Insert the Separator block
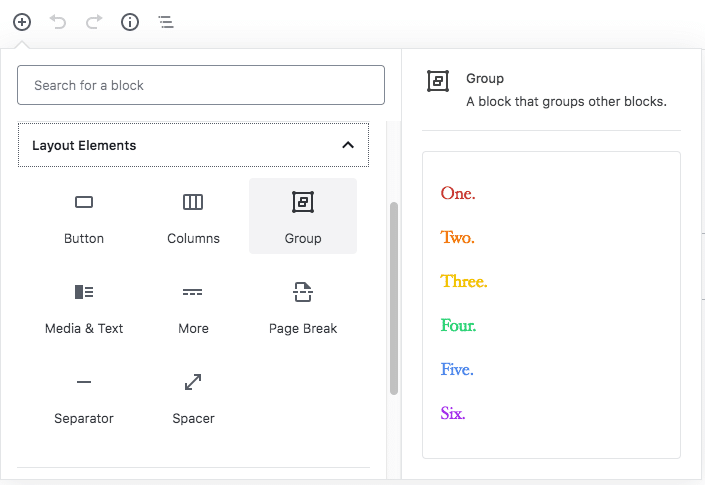Screen dimensions: 705x485 (84, 396)
